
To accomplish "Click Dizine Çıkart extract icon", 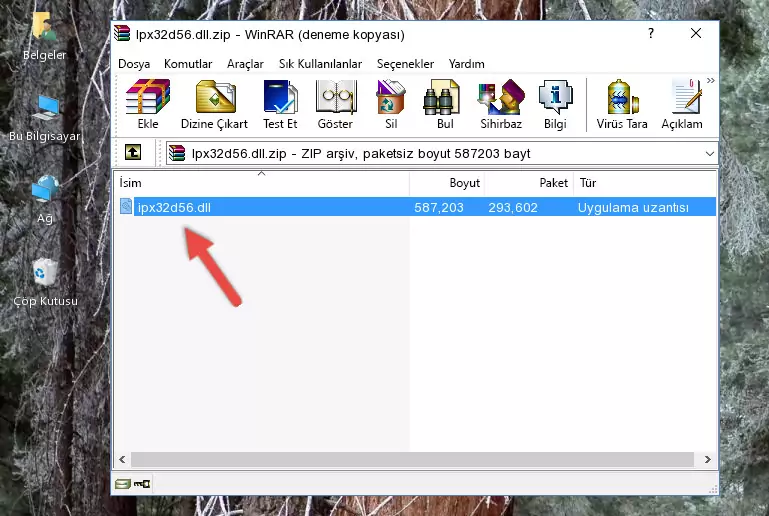I will click(215, 104).
